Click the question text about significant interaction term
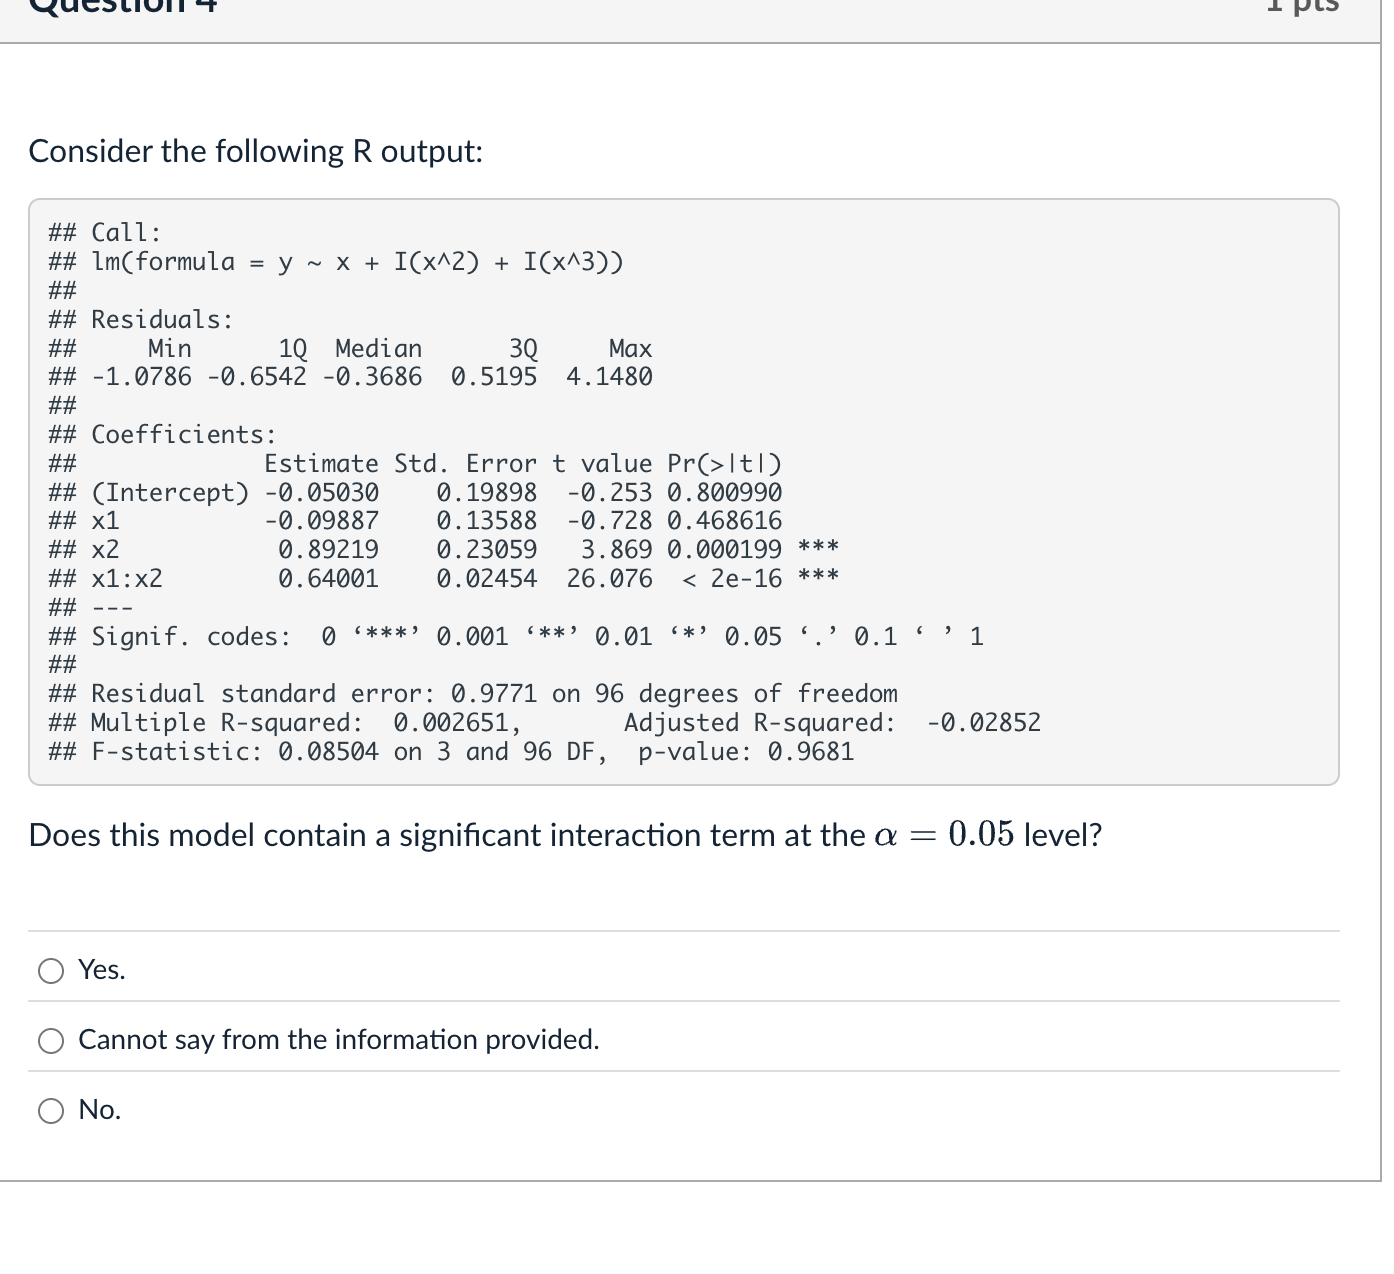The width and height of the screenshot is (1394, 1274). click(x=565, y=835)
